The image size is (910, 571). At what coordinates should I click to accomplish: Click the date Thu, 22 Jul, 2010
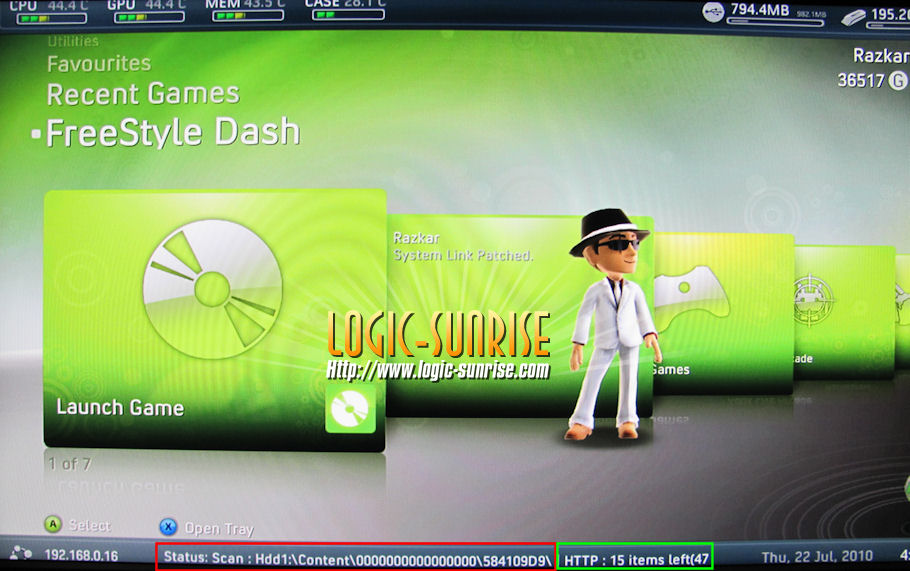817,557
